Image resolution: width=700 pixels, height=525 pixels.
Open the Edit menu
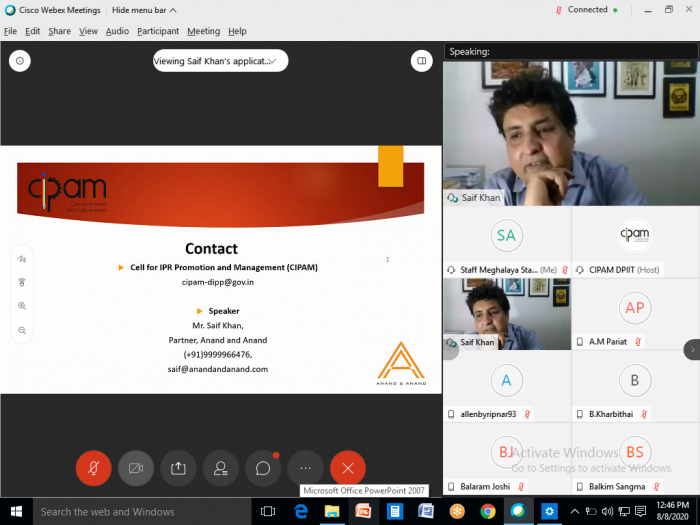(33, 31)
